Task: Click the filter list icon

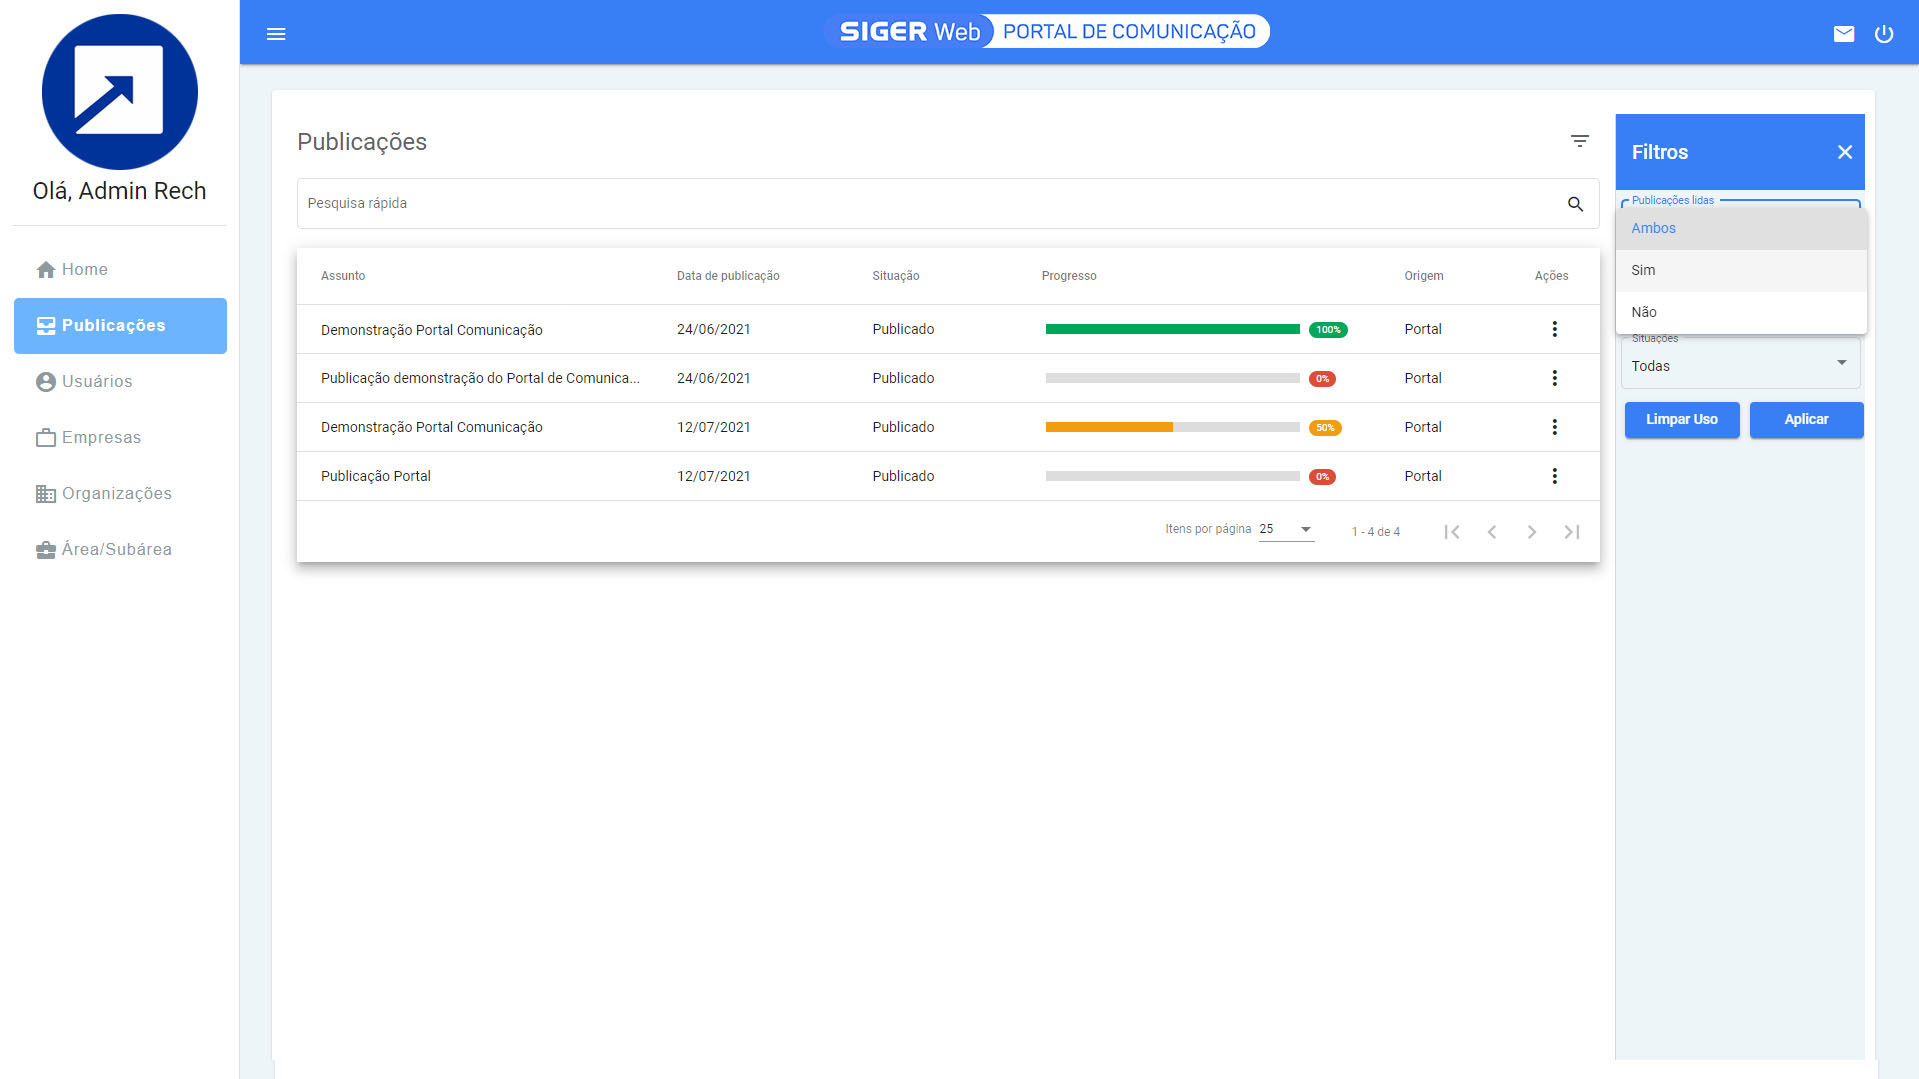Action: (1579, 141)
